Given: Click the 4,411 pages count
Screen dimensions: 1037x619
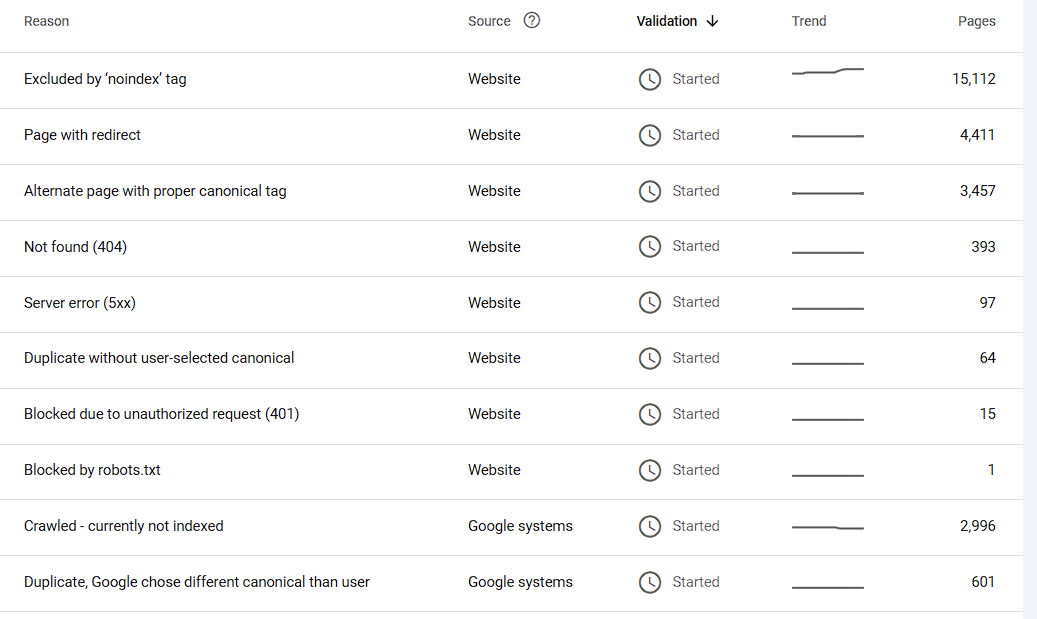Looking at the screenshot, I should pos(977,135).
